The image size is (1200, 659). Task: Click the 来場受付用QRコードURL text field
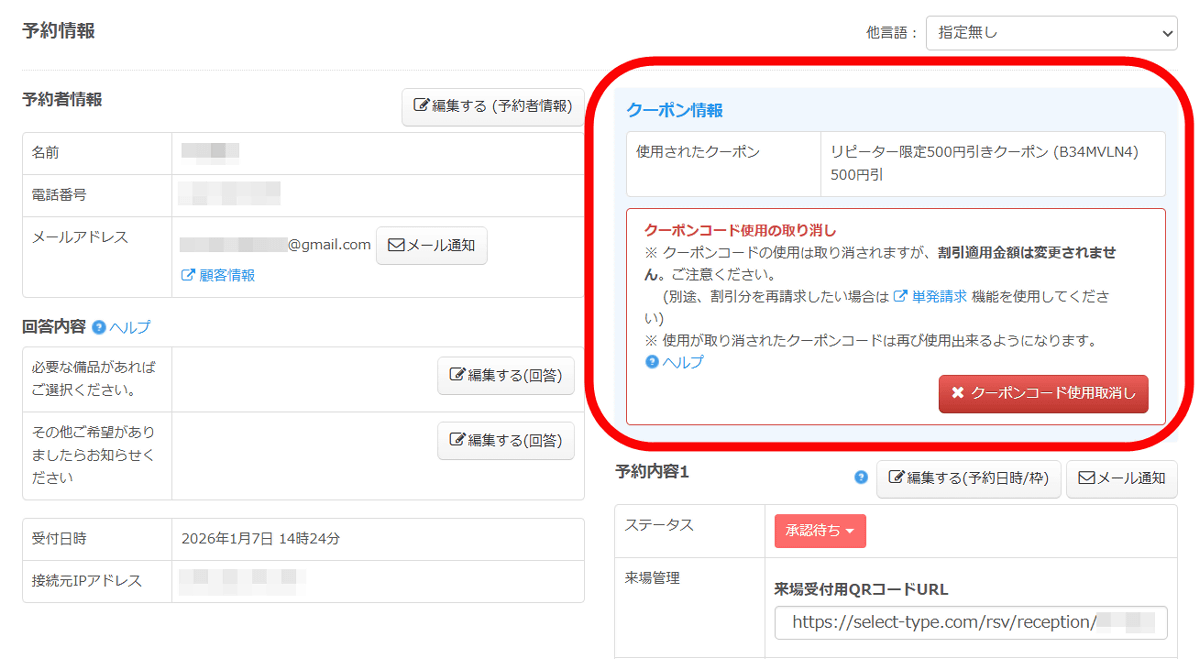pyautogui.click(x=970, y=622)
